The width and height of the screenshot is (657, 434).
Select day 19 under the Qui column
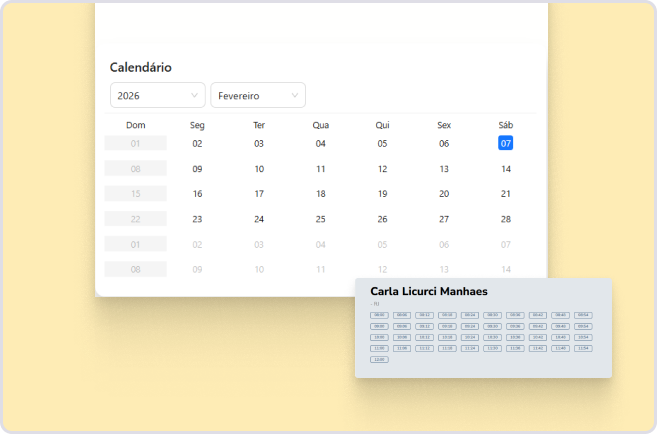coord(382,194)
